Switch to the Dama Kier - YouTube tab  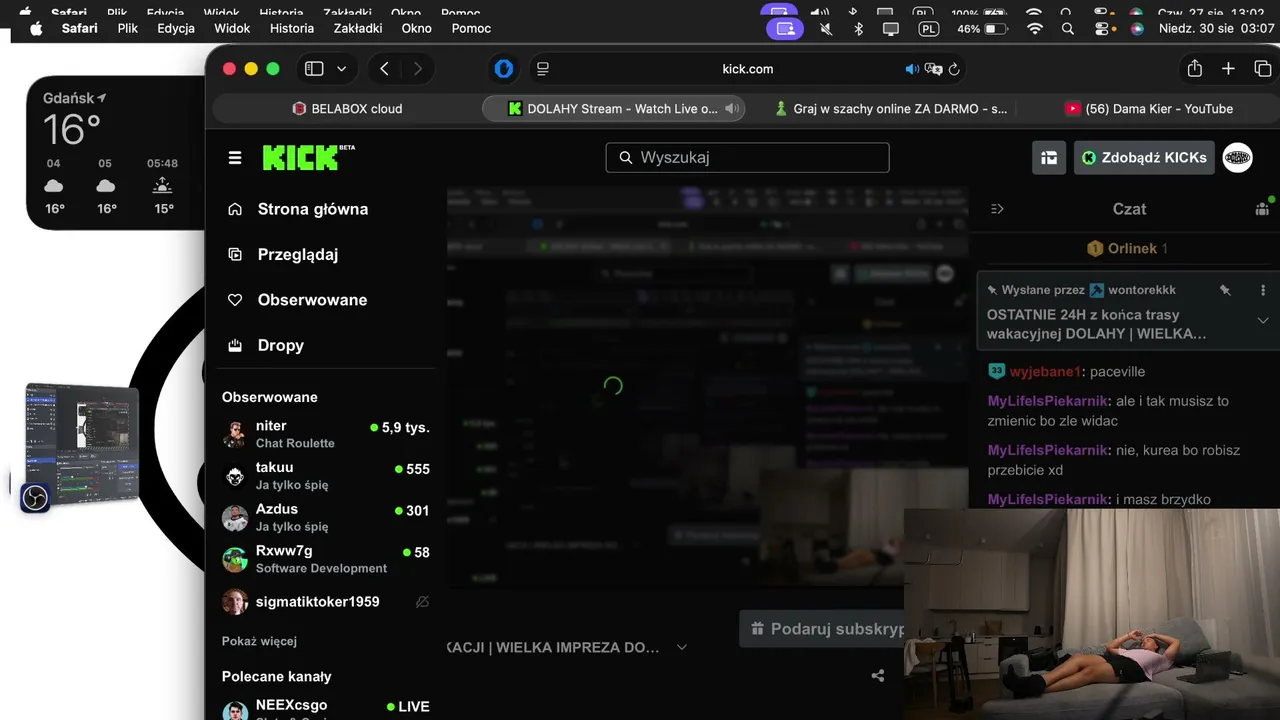pyautogui.click(x=1149, y=109)
